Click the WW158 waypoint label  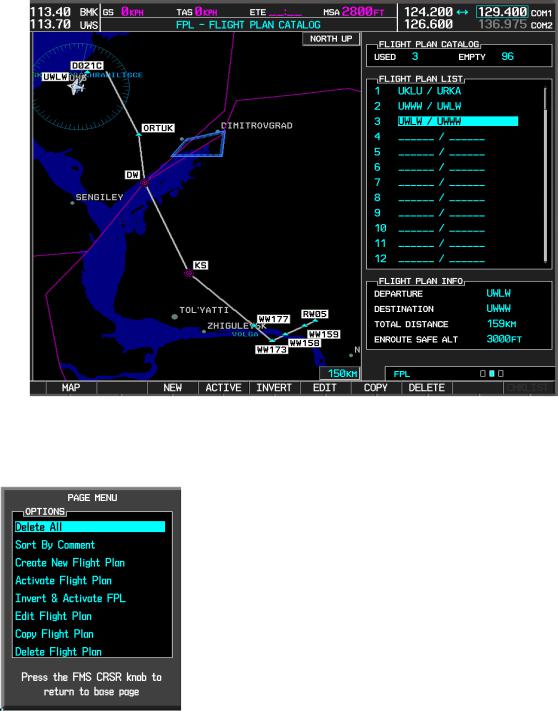pos(305,343)
